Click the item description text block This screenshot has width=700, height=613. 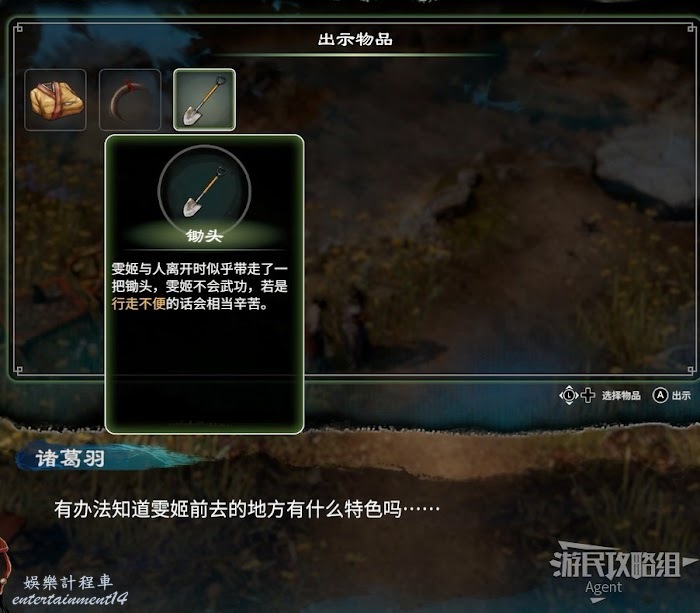(200, 286)
